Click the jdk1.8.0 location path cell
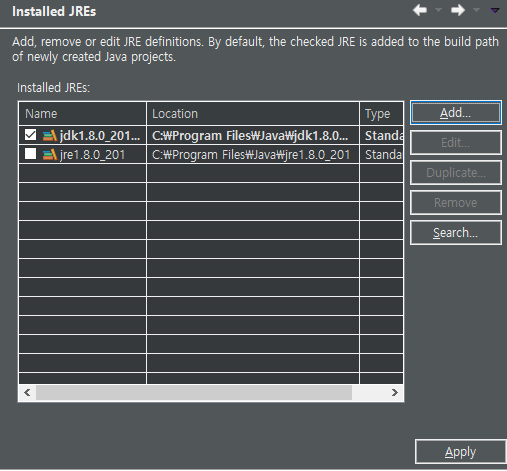 click(253, 135)
